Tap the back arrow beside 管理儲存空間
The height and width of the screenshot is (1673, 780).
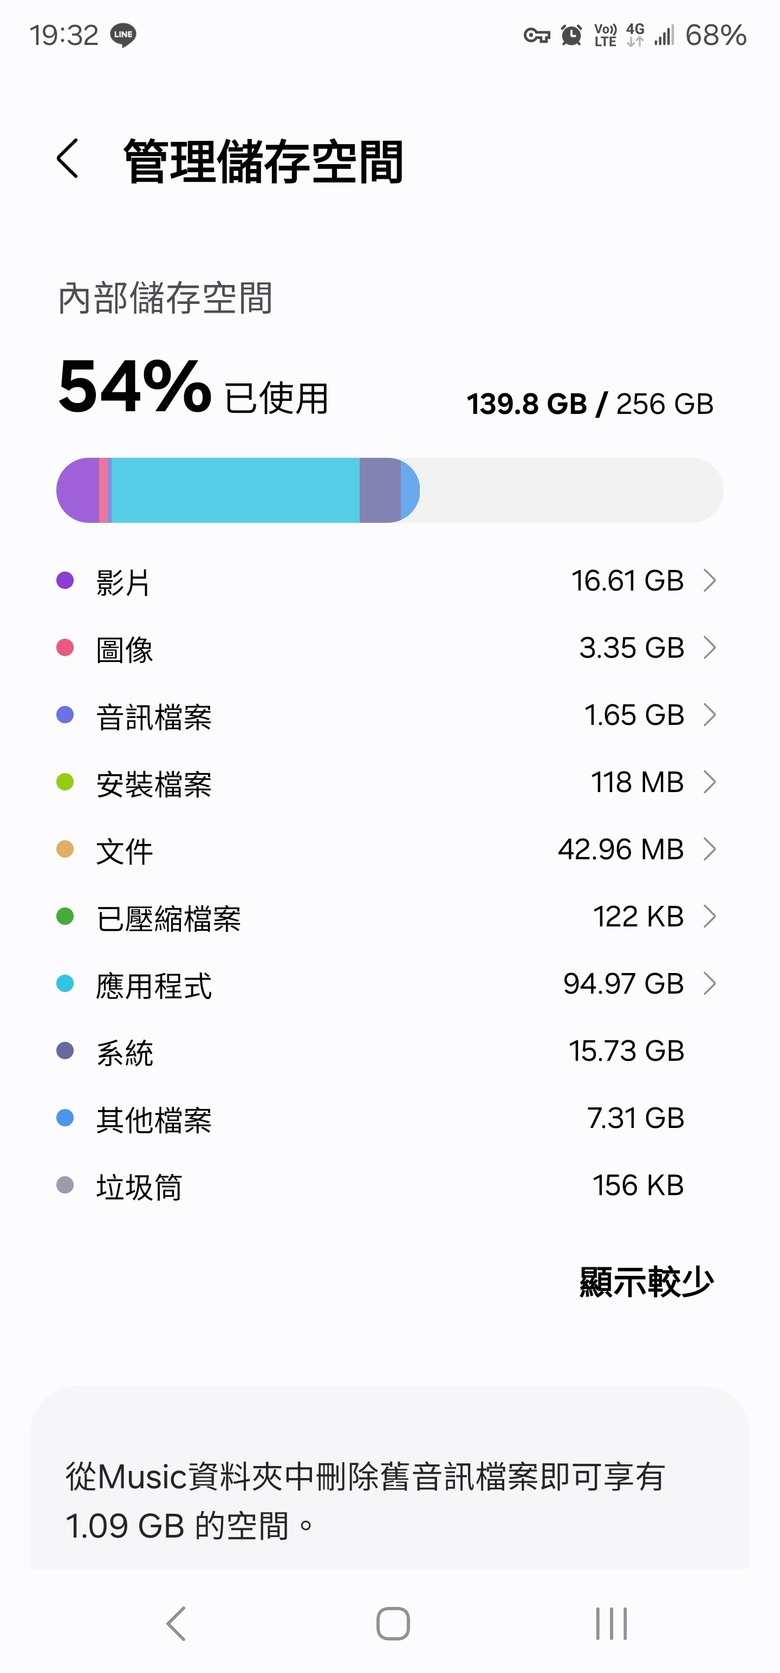pyautogui.click(x=68, y=159)
